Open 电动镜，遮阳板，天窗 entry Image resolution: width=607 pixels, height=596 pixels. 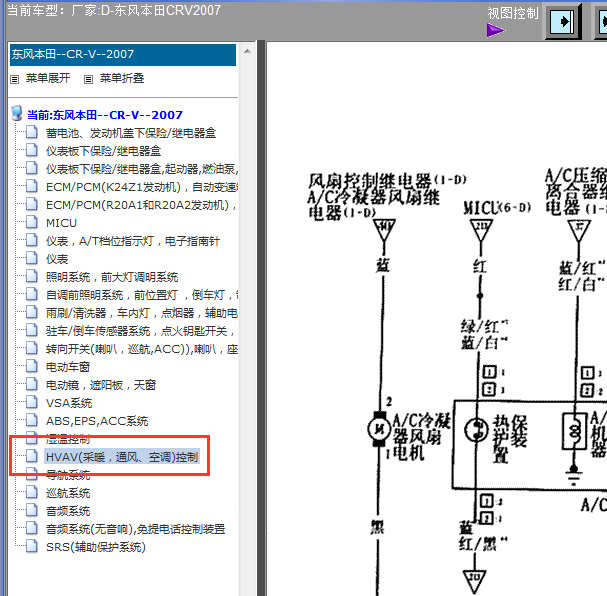pos(101,385)
